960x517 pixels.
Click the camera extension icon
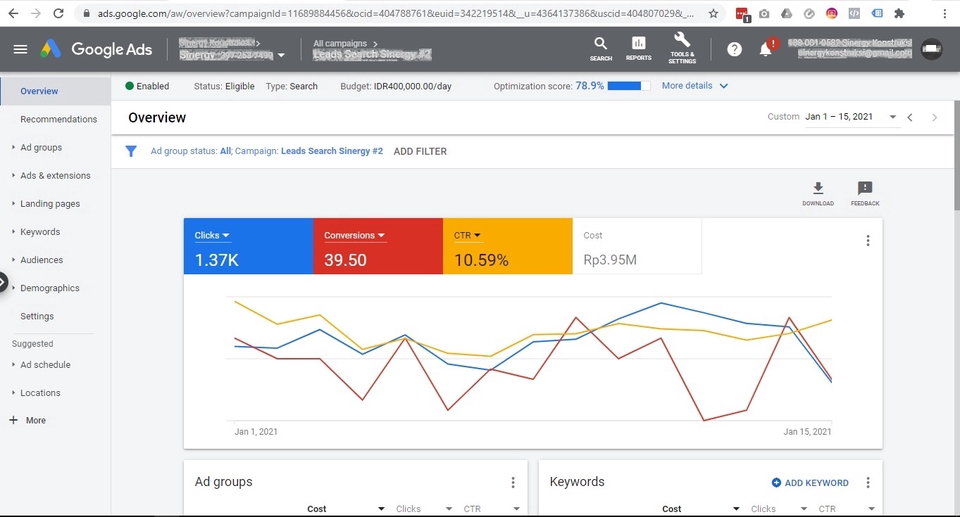pyautogui.click(x=764, y=13)
